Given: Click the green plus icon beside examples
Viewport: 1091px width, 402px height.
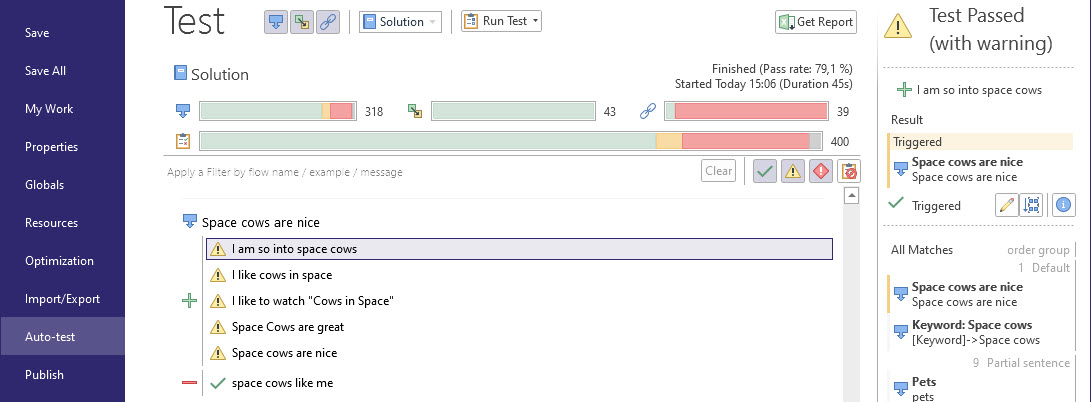Looking at the screenshot, I should click(x=190, y=301).
